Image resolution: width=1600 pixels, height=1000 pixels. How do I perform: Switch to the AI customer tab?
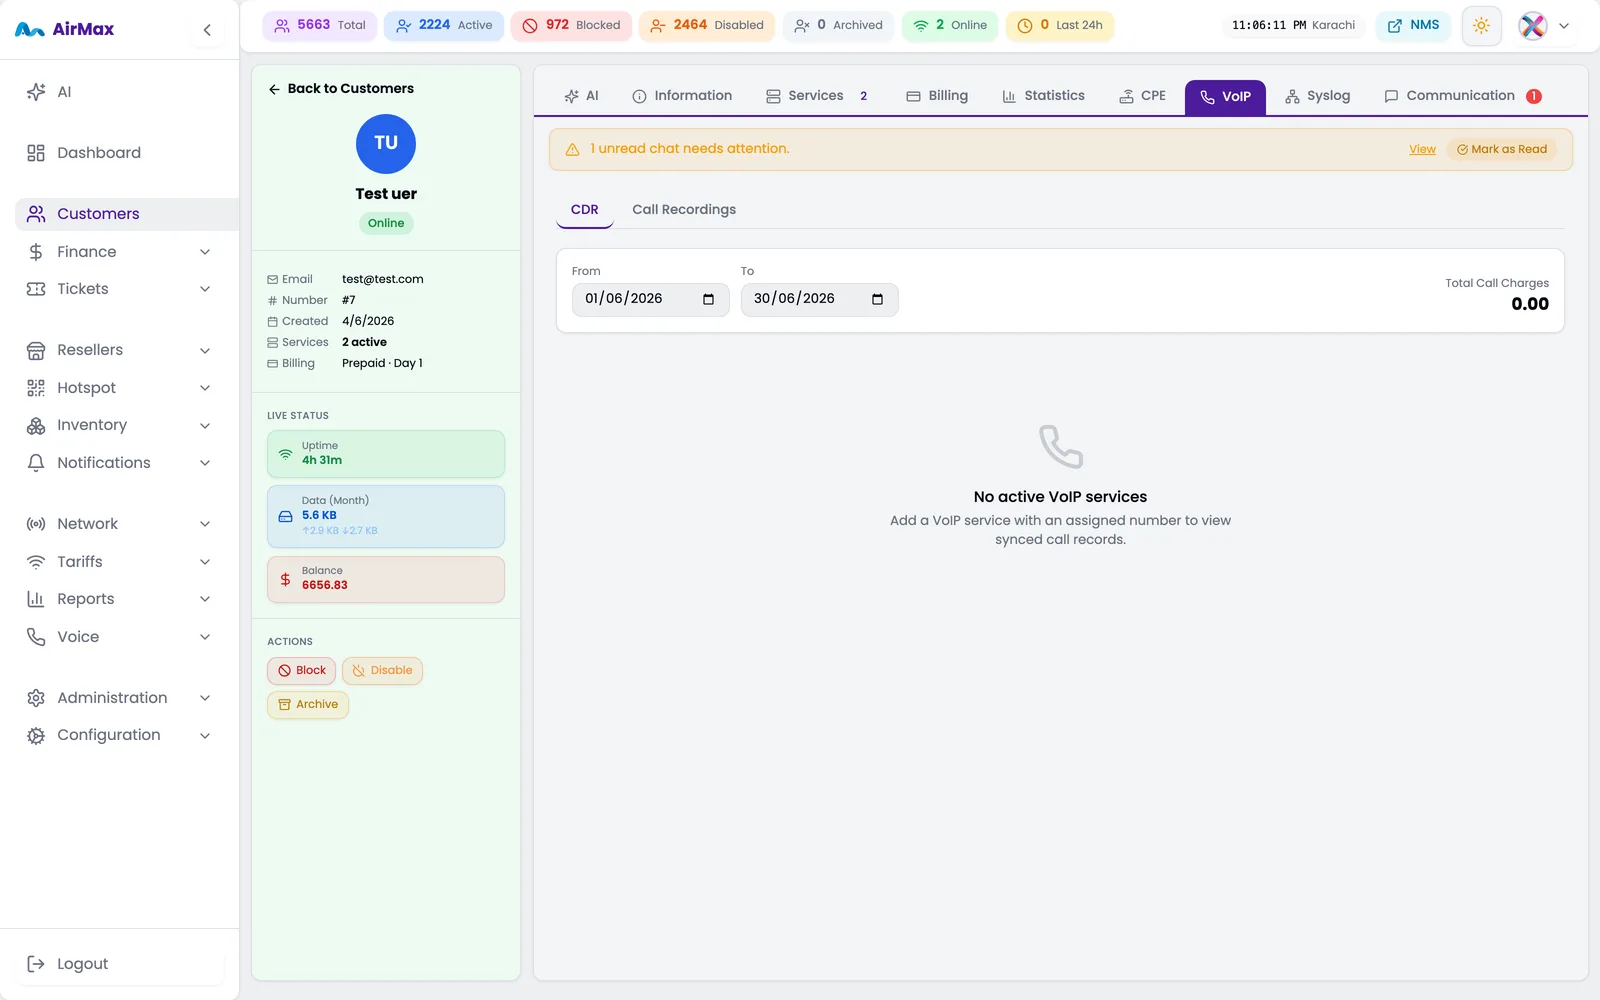(x=581, y=96)
